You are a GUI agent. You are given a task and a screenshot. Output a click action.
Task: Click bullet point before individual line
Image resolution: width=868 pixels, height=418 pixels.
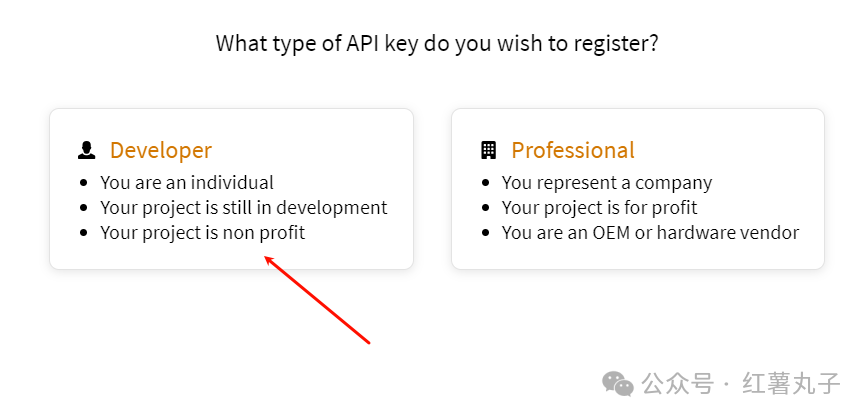pyautogui.click(x=84, y=183)
